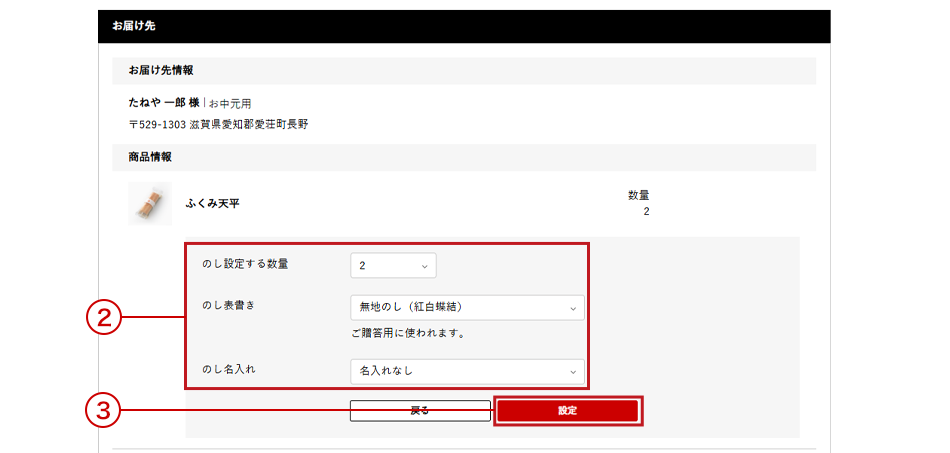Click the ふくみ天平 product thumbnail image
The width and height of the screenshot is (950, 453).
point(149,203)
